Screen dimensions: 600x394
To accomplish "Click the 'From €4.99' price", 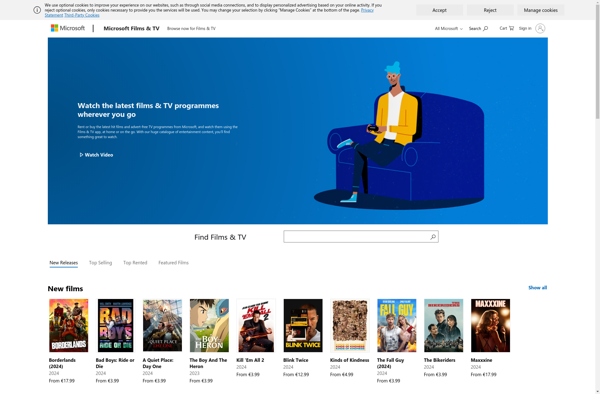I will click(x=341, y=374).
